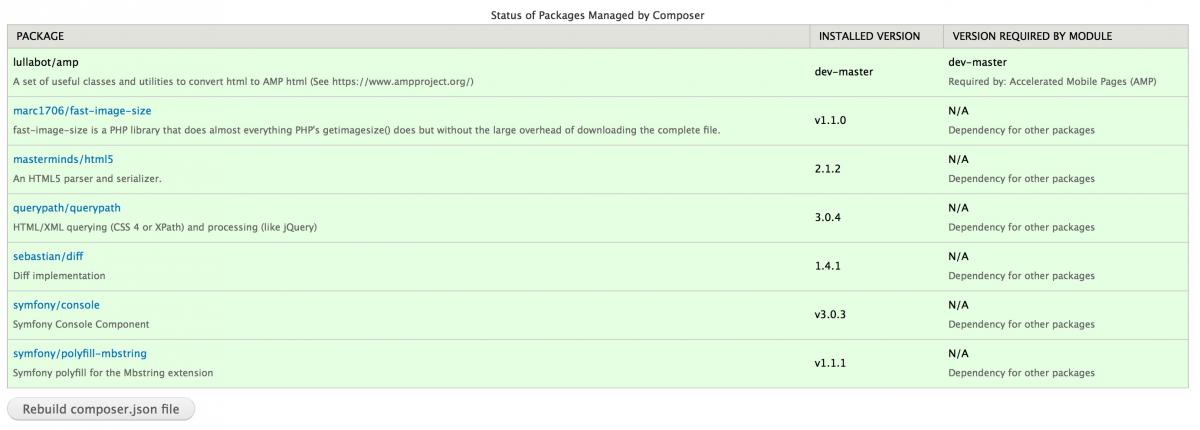This screenshot has height=430, width=1200.
Task: Click the Required by: Accelerated Mobile Pages text
Action: pyautogui.click(x=1052, y=81)
